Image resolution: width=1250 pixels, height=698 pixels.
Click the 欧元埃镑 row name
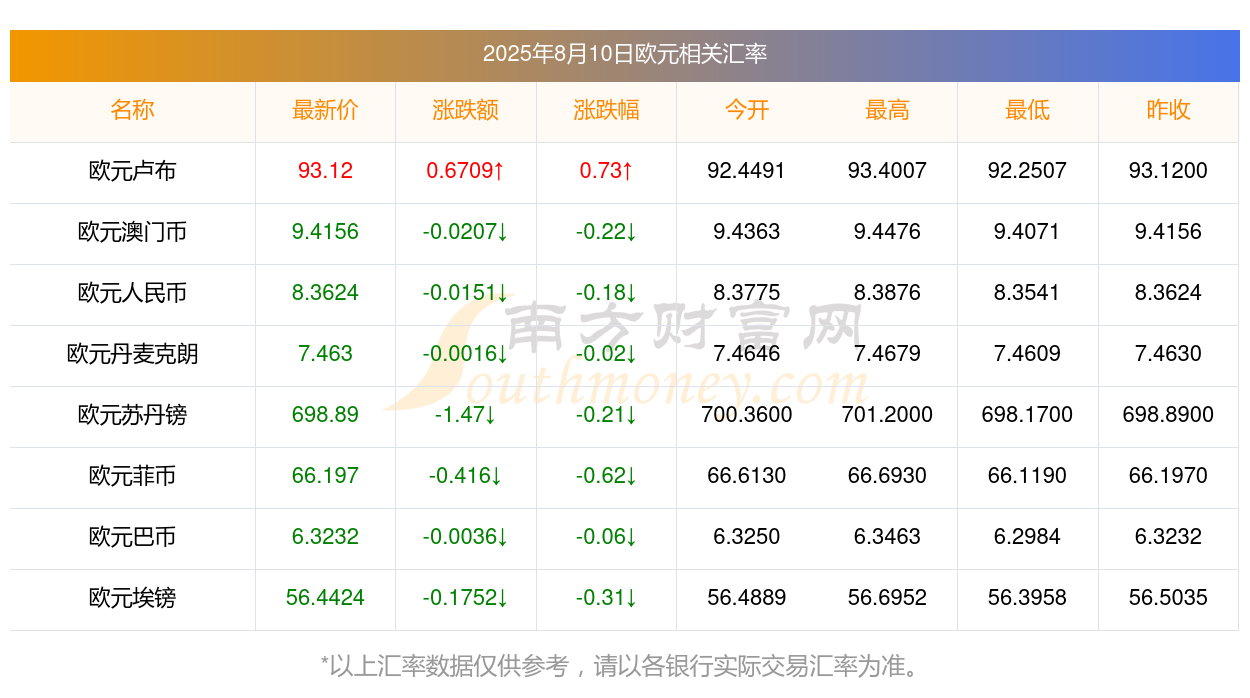pos(133,598)
